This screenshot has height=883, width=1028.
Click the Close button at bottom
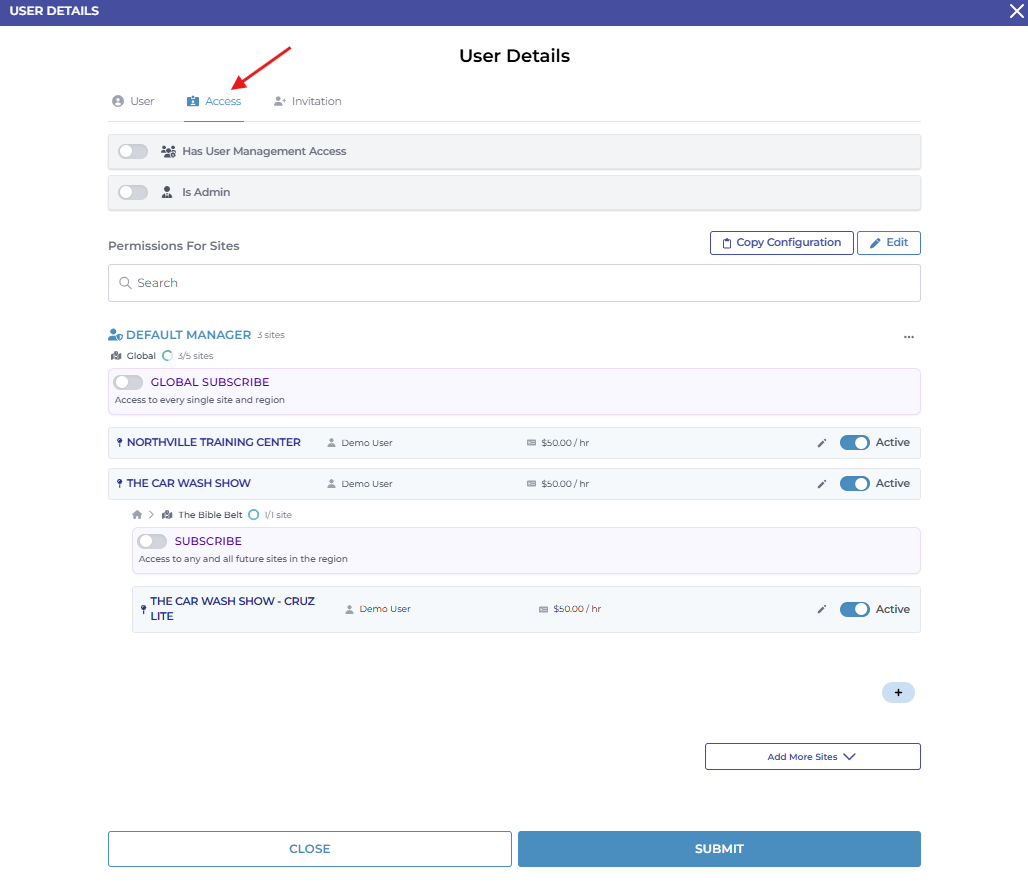(309, 849)
